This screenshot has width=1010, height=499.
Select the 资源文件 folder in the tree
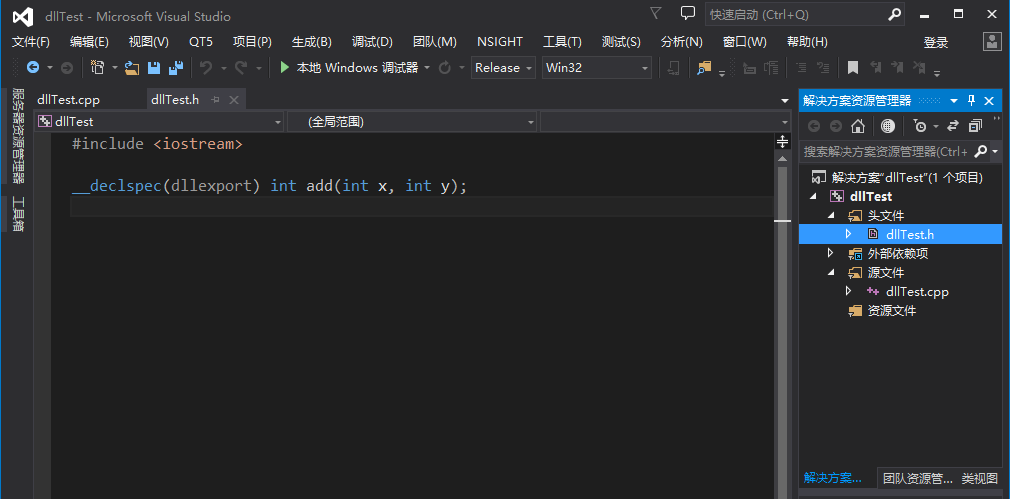pos(891,311)
